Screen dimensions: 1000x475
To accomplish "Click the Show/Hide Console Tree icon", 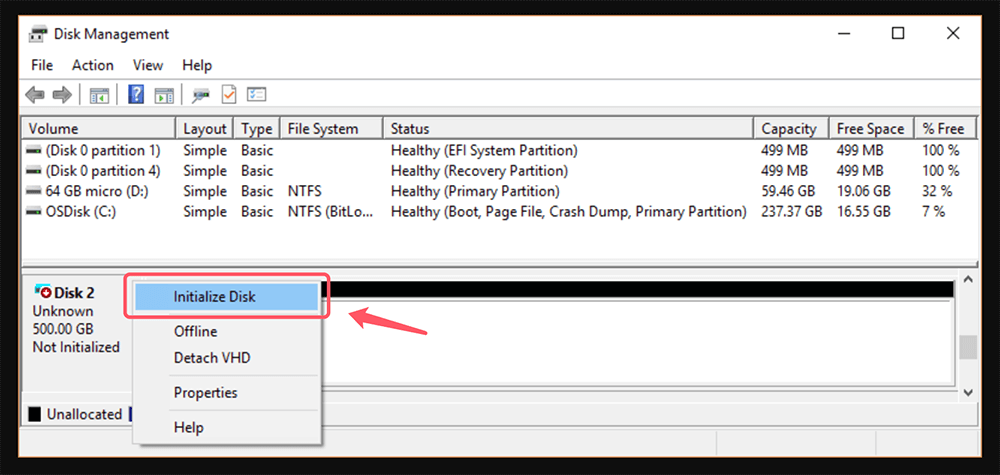I will click(100, 95).
